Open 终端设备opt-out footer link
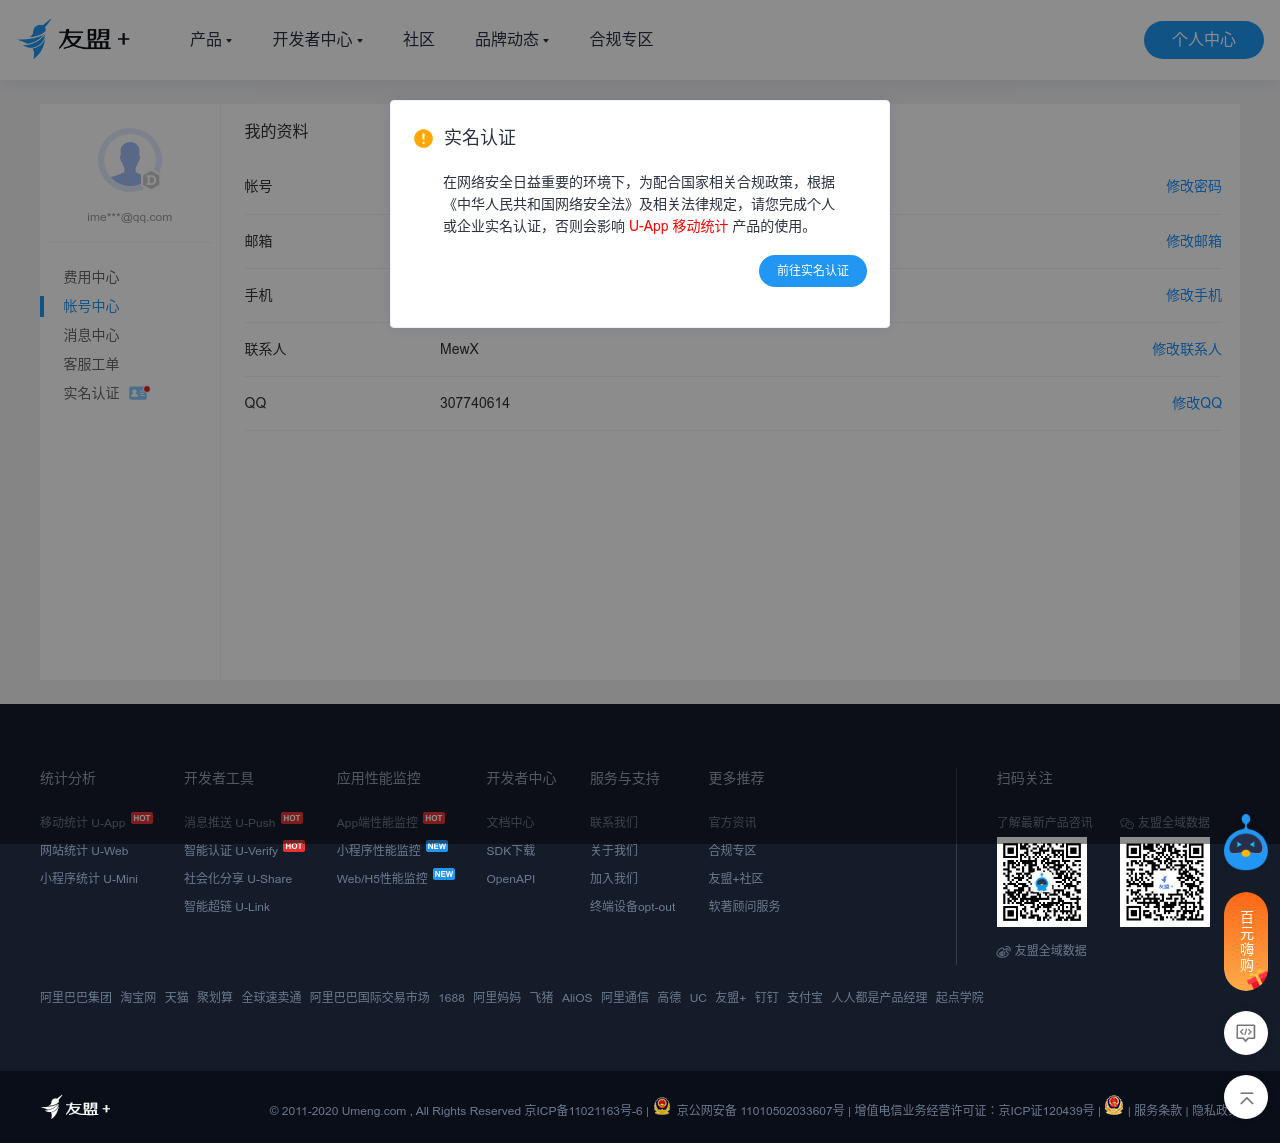Viewport: 1280px width, 1143px height. click(633, 906)
